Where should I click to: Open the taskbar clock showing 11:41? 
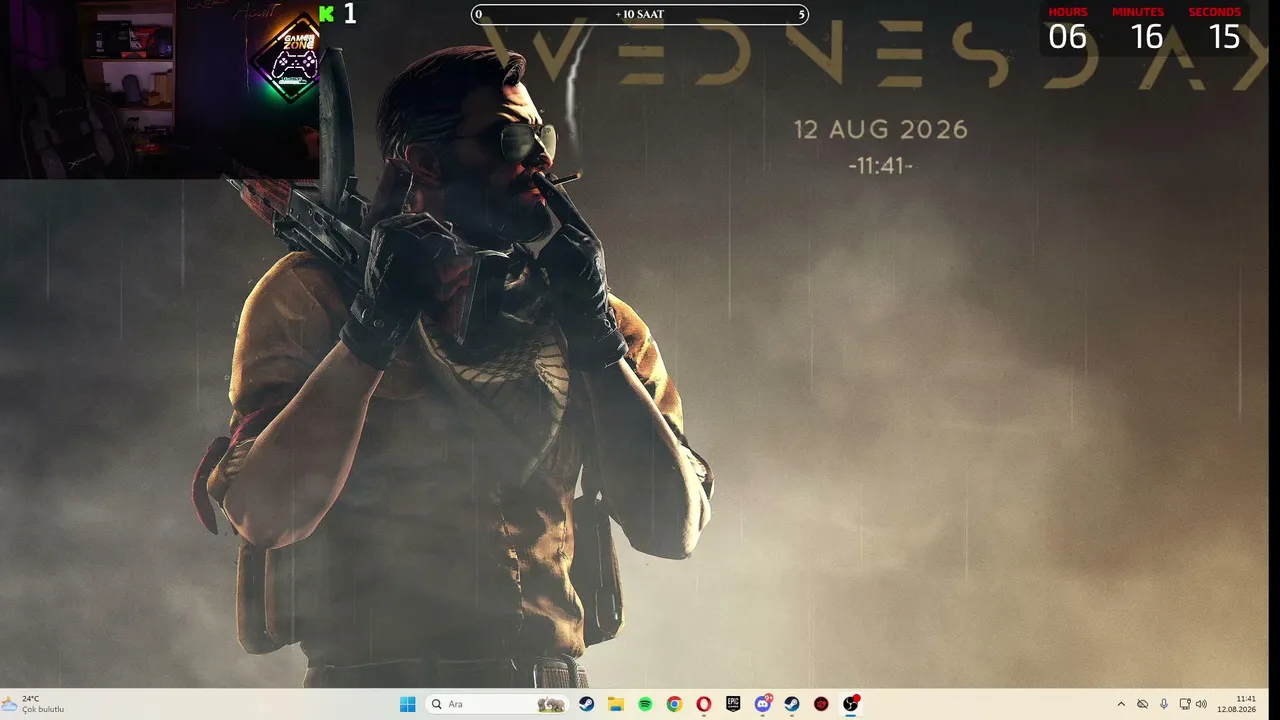tap(1237, 704)
